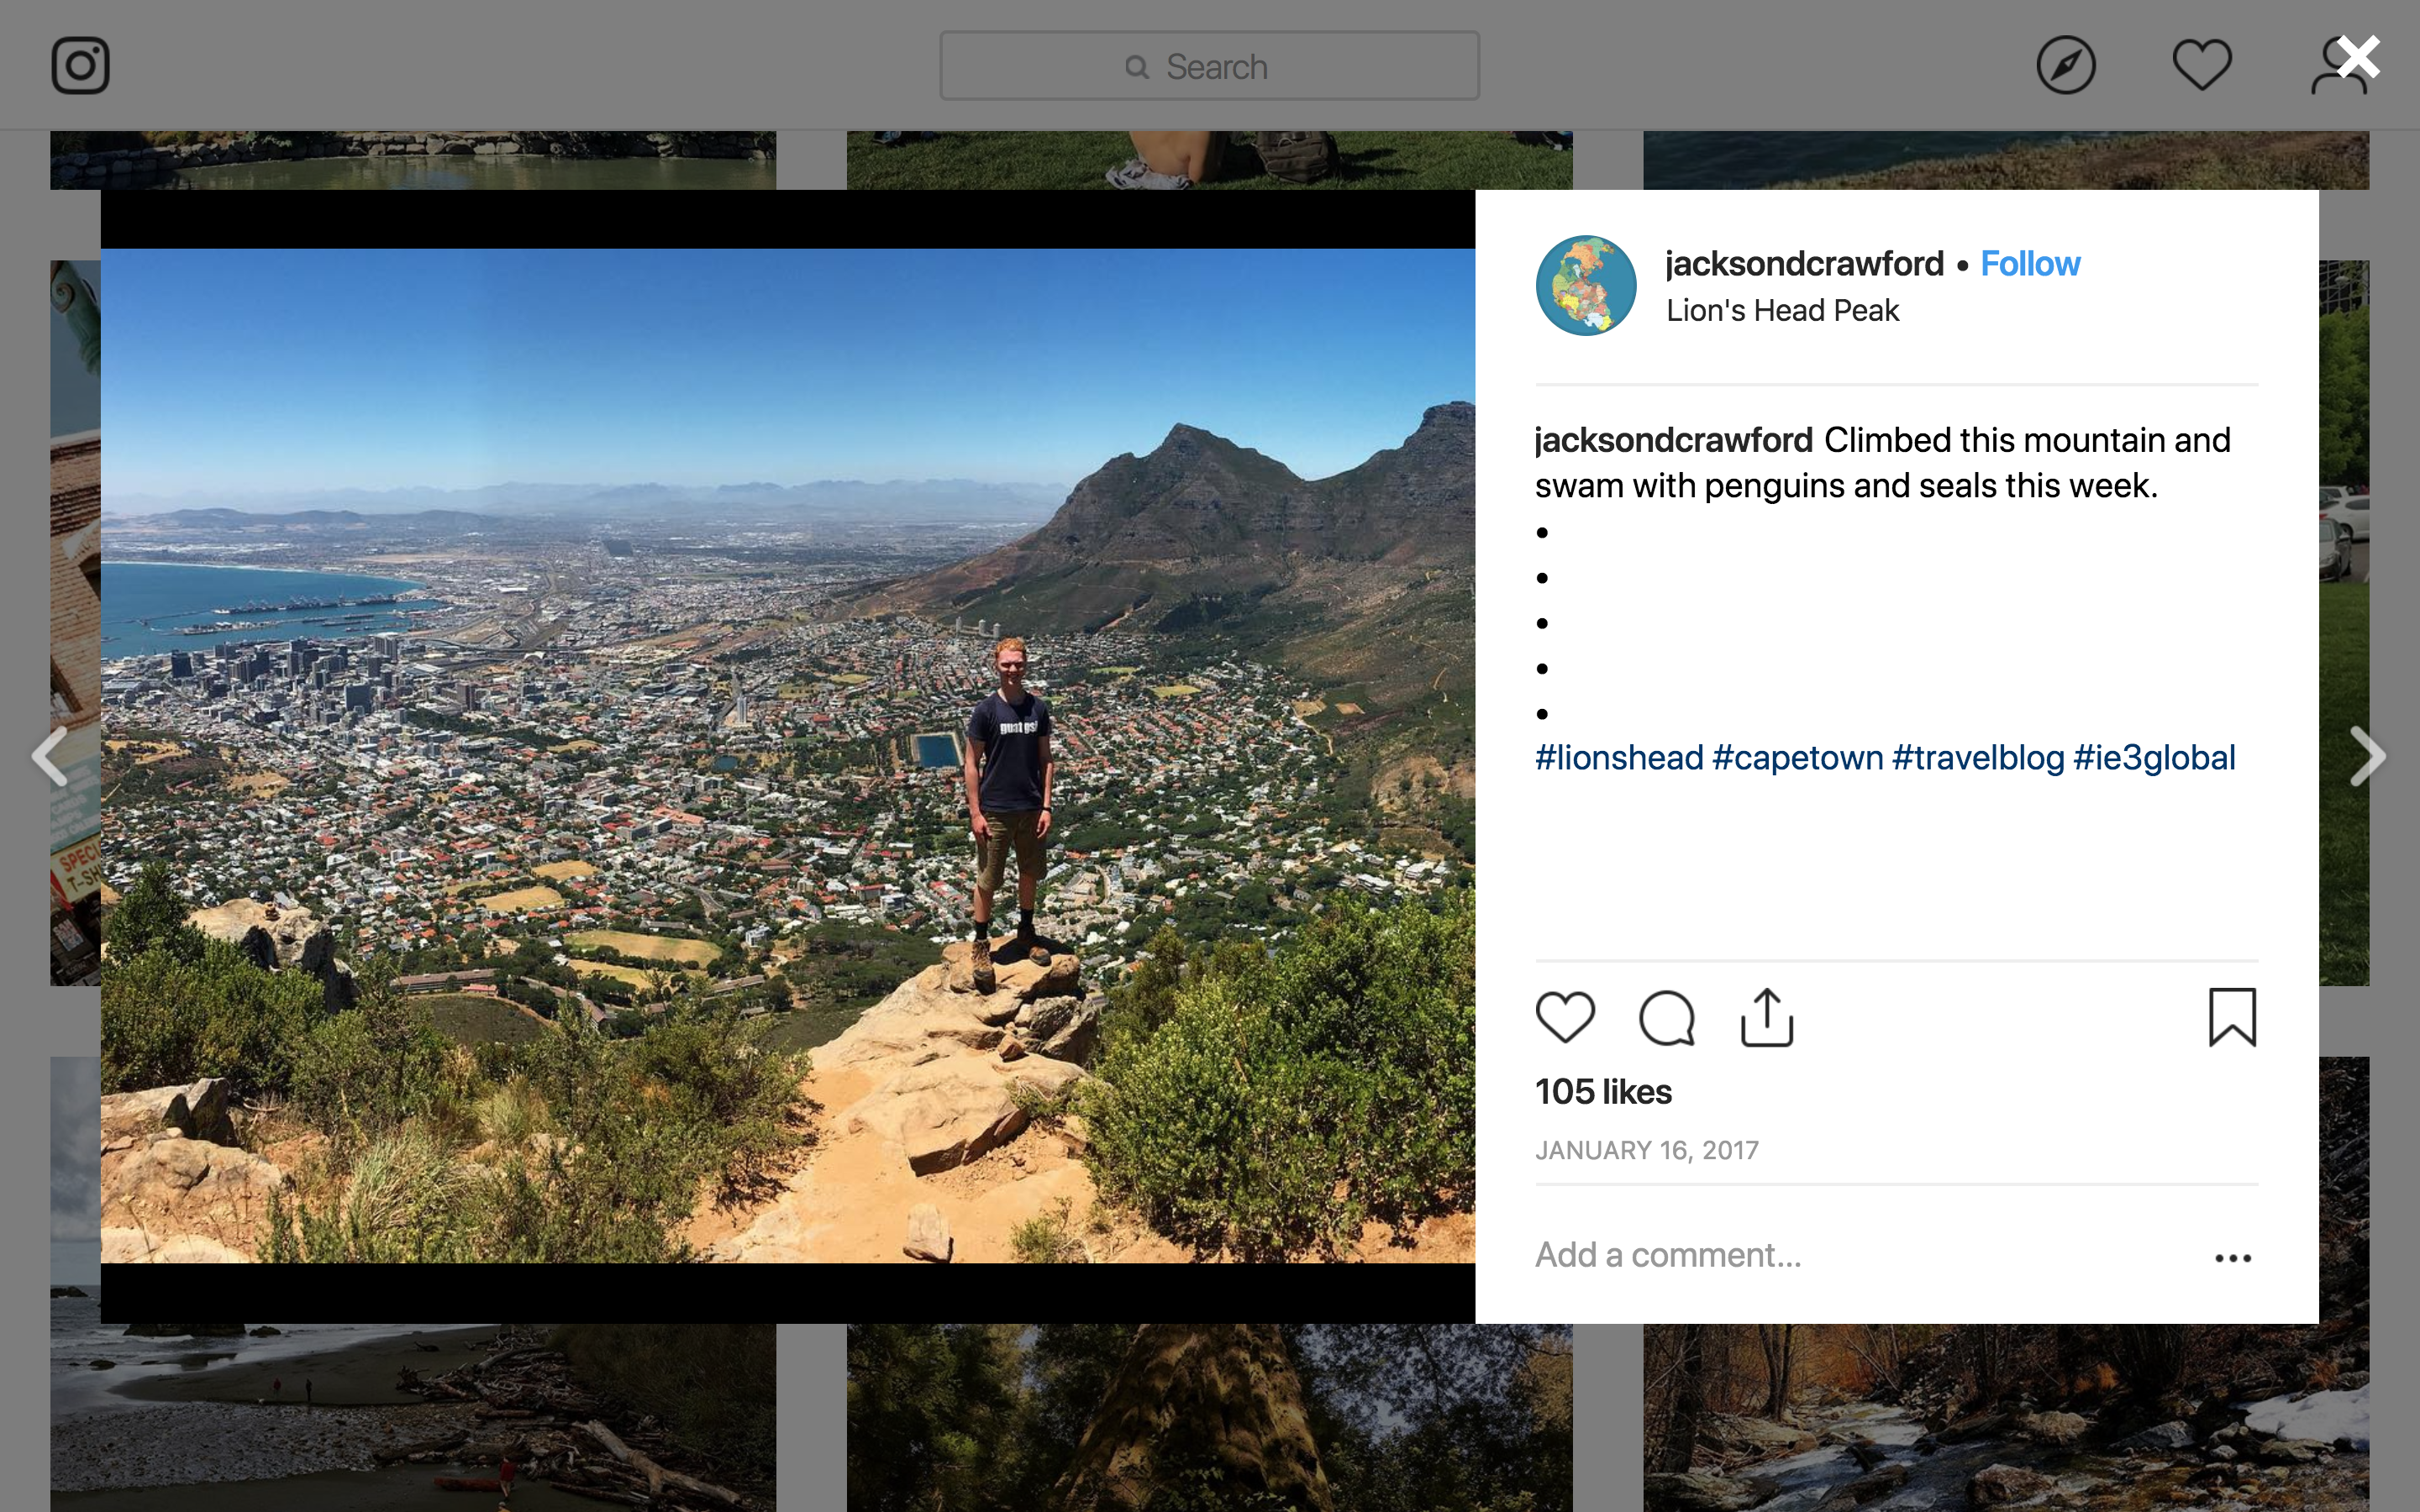Open the #ie3global hashtag

[2154, 758]
